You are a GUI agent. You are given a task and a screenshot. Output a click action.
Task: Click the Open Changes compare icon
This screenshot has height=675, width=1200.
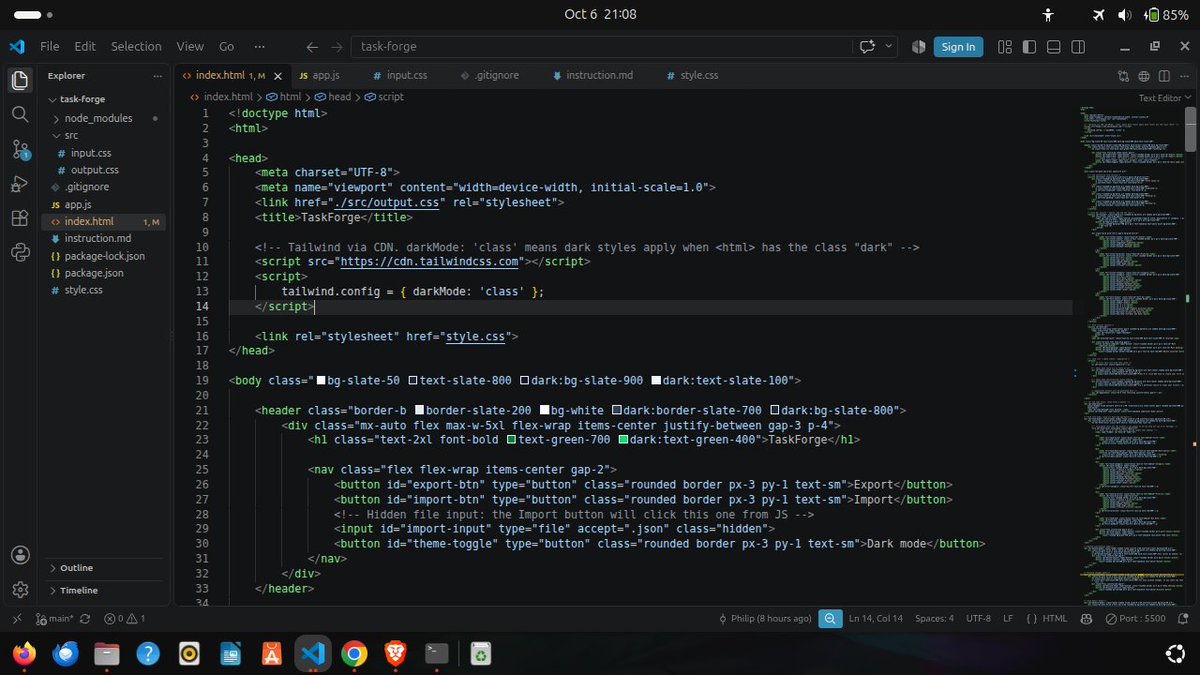click(x=1123, y=75)
